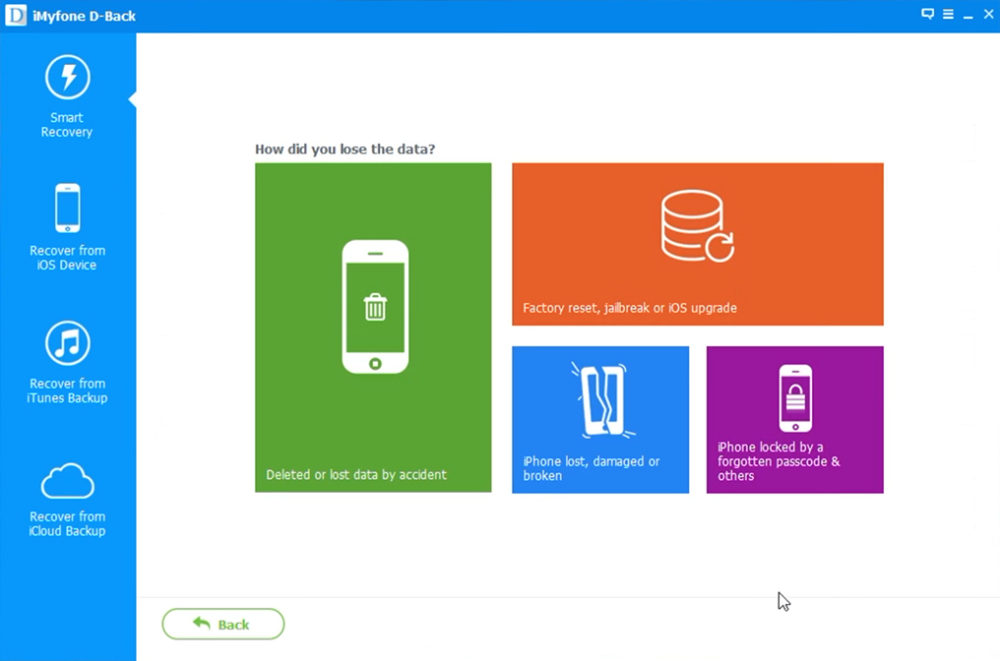Screen dimensions: 1000x661
Task: Click the phone icon for Recover from iOS Device
Action: pyautogui.click(x=66, y=207)
